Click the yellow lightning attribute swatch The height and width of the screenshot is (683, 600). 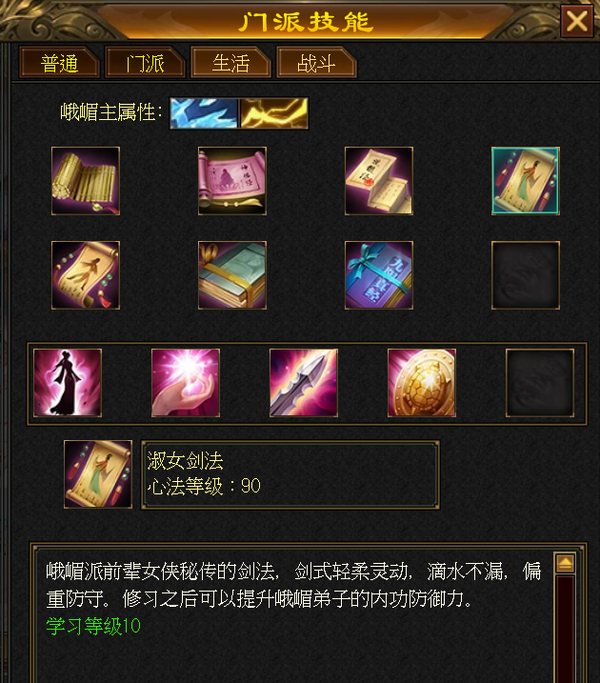274,113
